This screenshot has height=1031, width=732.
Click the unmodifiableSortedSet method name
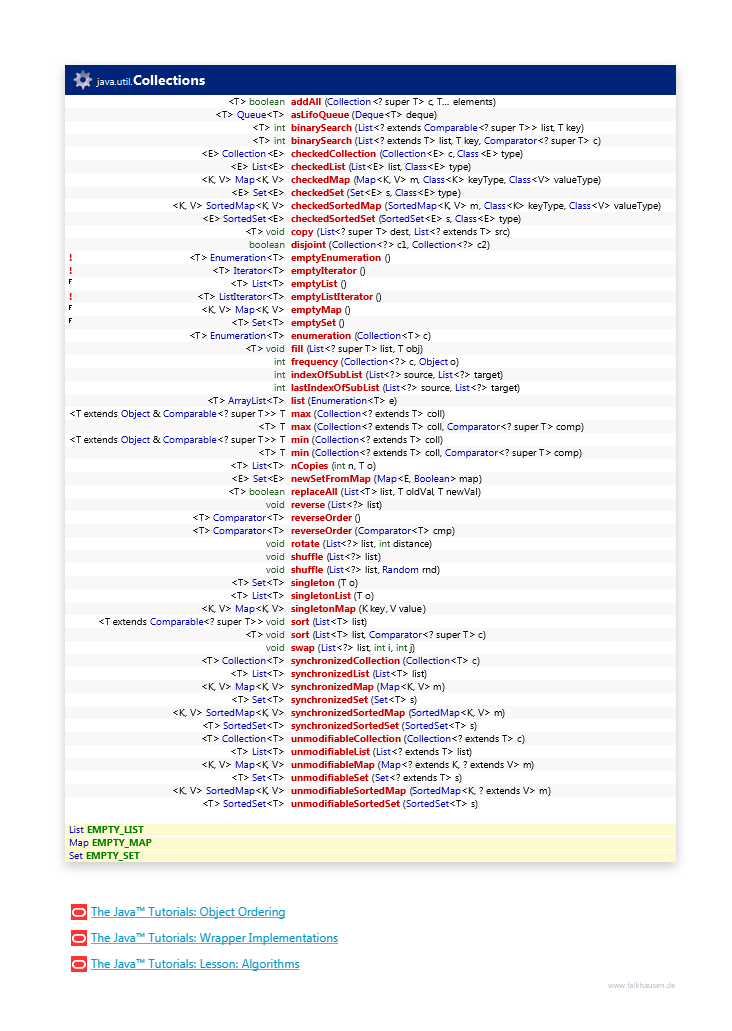(345, 804)
